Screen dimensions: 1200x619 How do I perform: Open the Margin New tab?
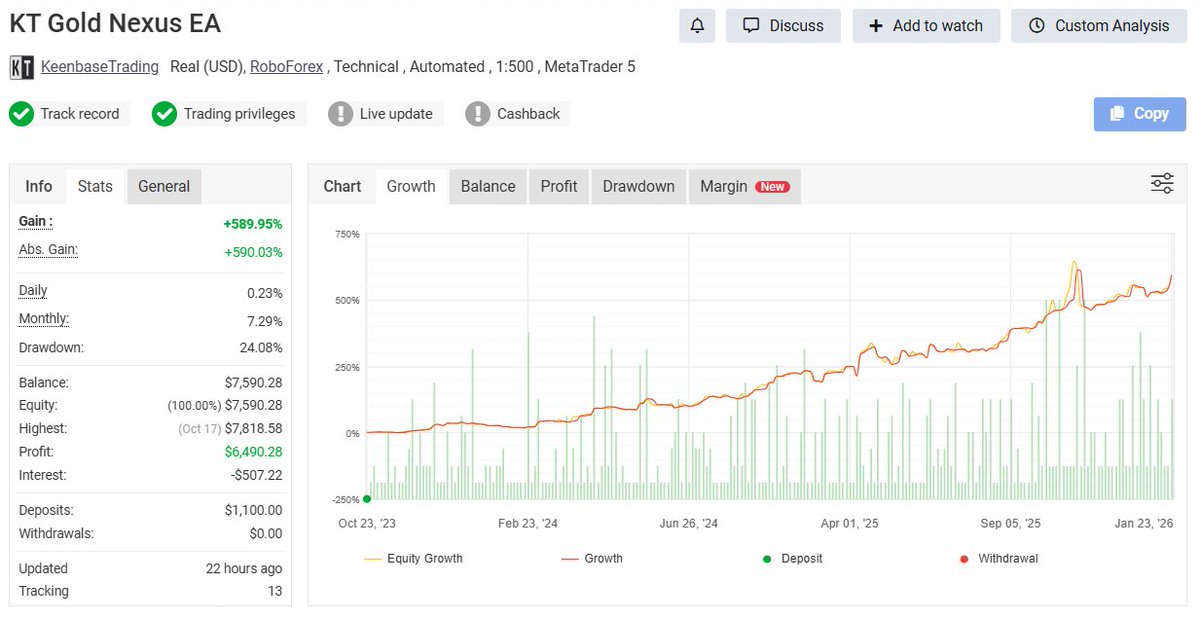click(x=745, y=186)
